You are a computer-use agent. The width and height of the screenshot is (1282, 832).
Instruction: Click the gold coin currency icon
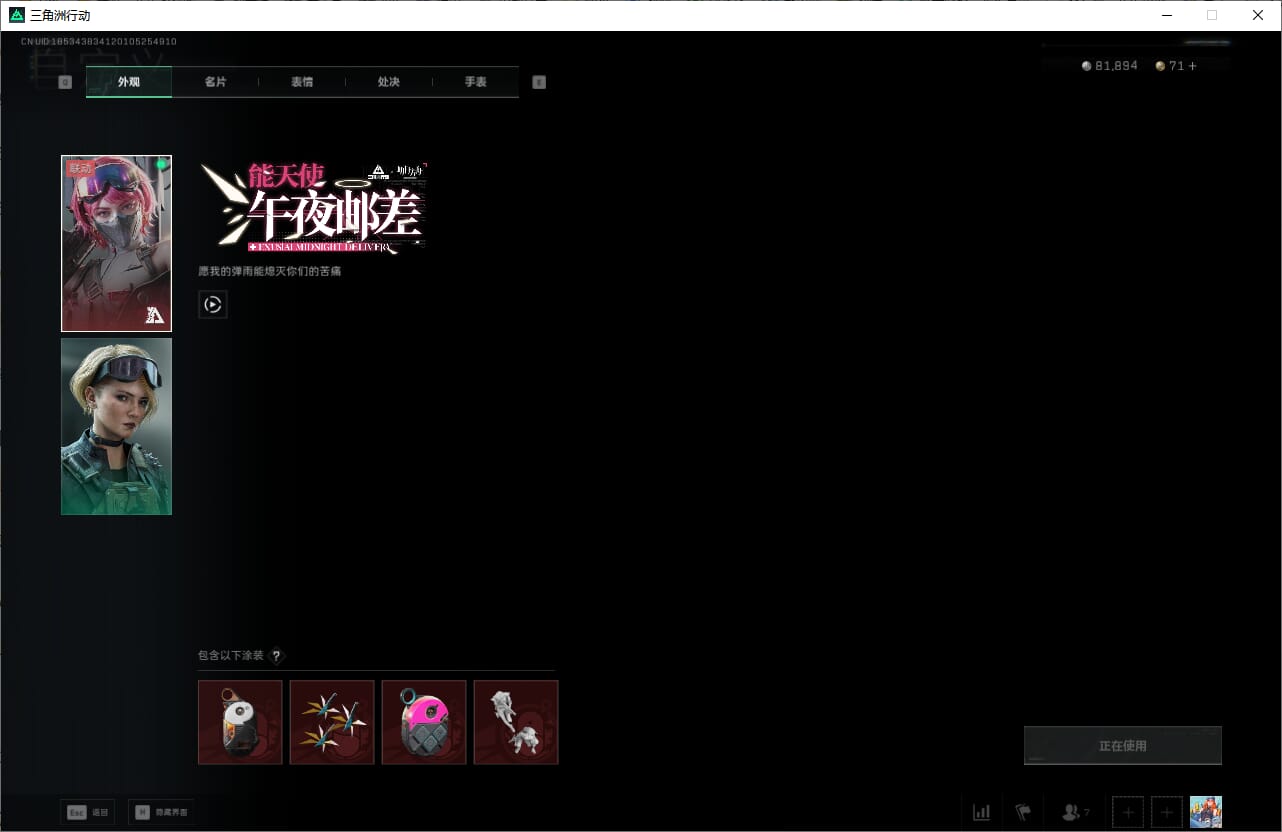[1160, 66]
